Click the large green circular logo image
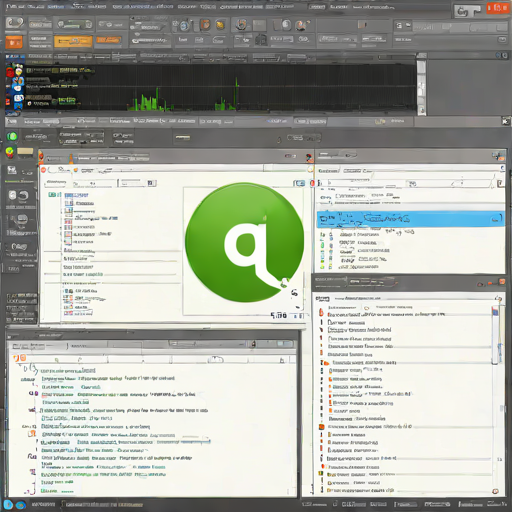 click(244, 242)
